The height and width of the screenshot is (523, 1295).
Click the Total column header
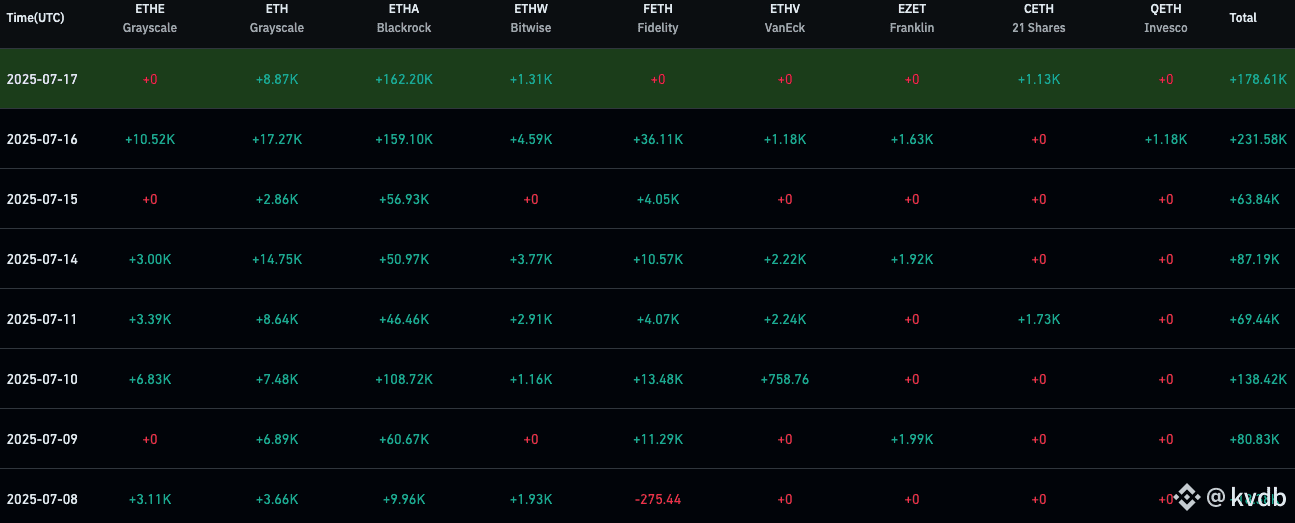pos(1243,18)
